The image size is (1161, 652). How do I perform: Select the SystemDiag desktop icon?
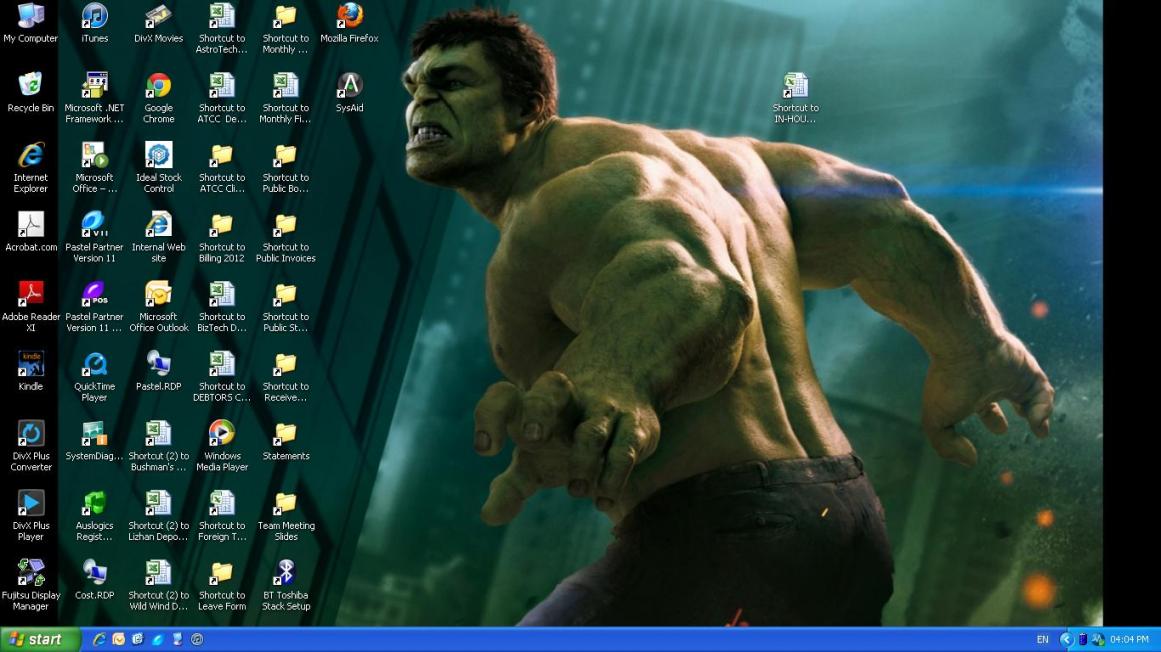click(x=94, y=433)
